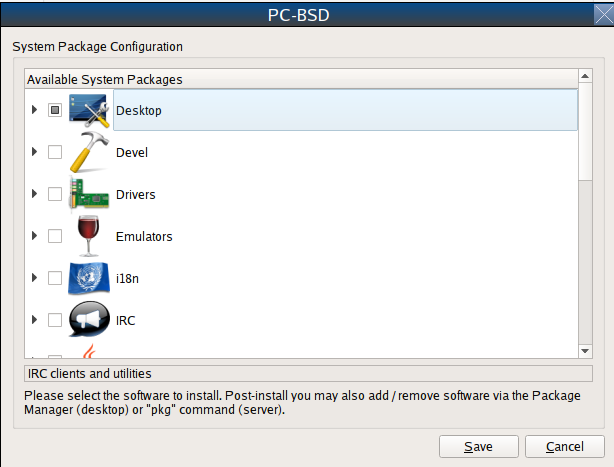
Task: Click the vertical scrollbar thumb
Action: [585, 132]
